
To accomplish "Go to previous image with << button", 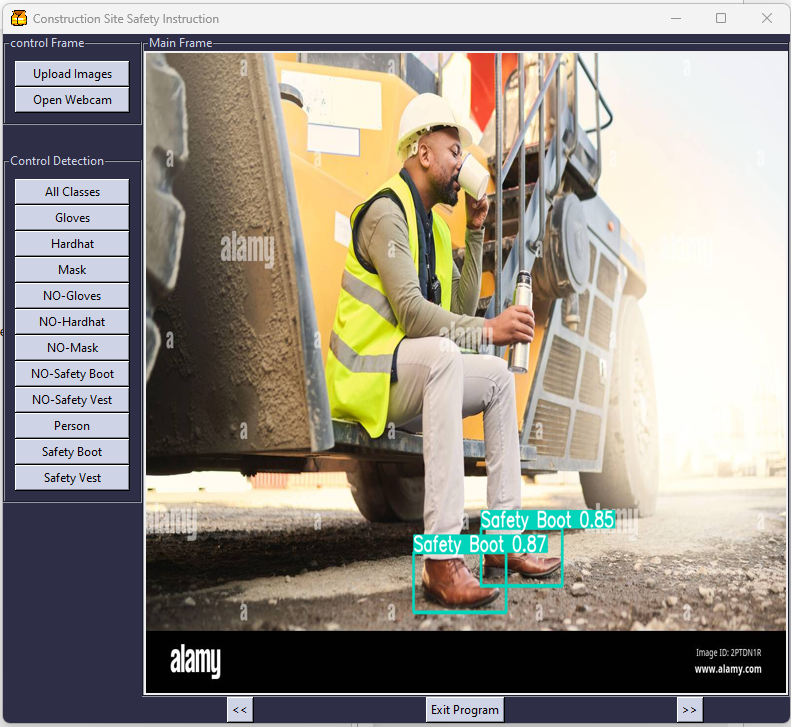I will click(x=239, y=710).
